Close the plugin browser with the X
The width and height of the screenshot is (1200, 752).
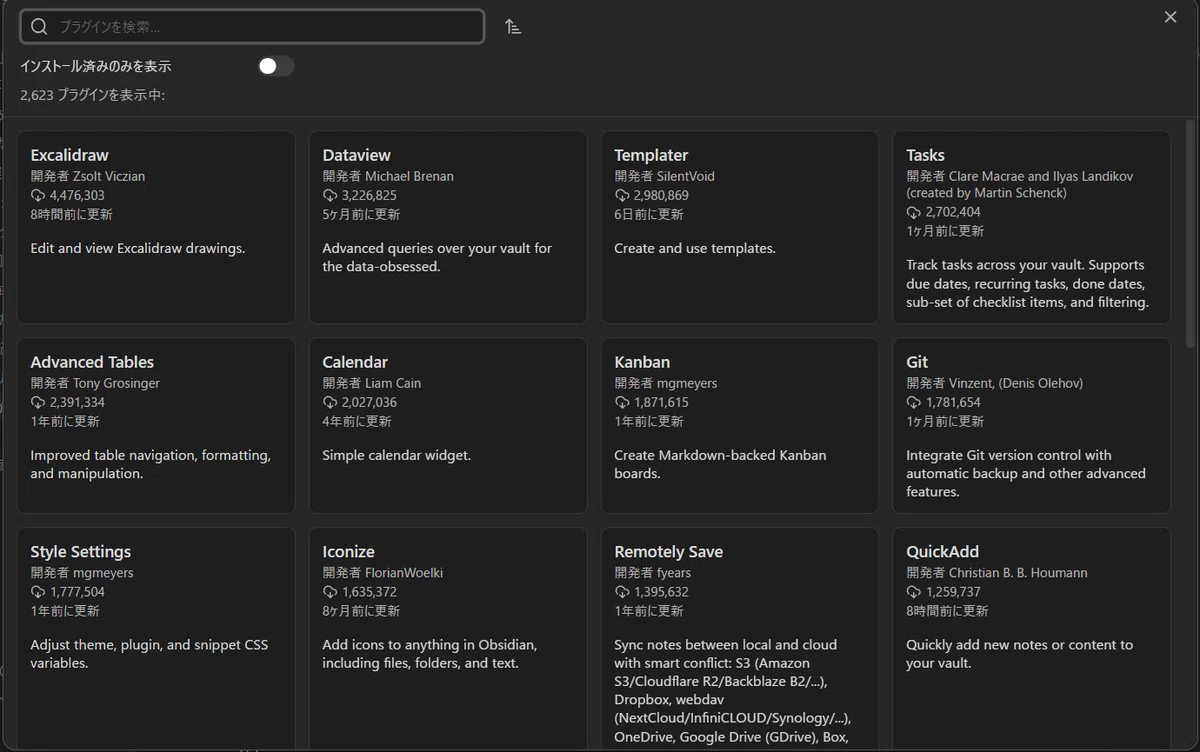1170,17
